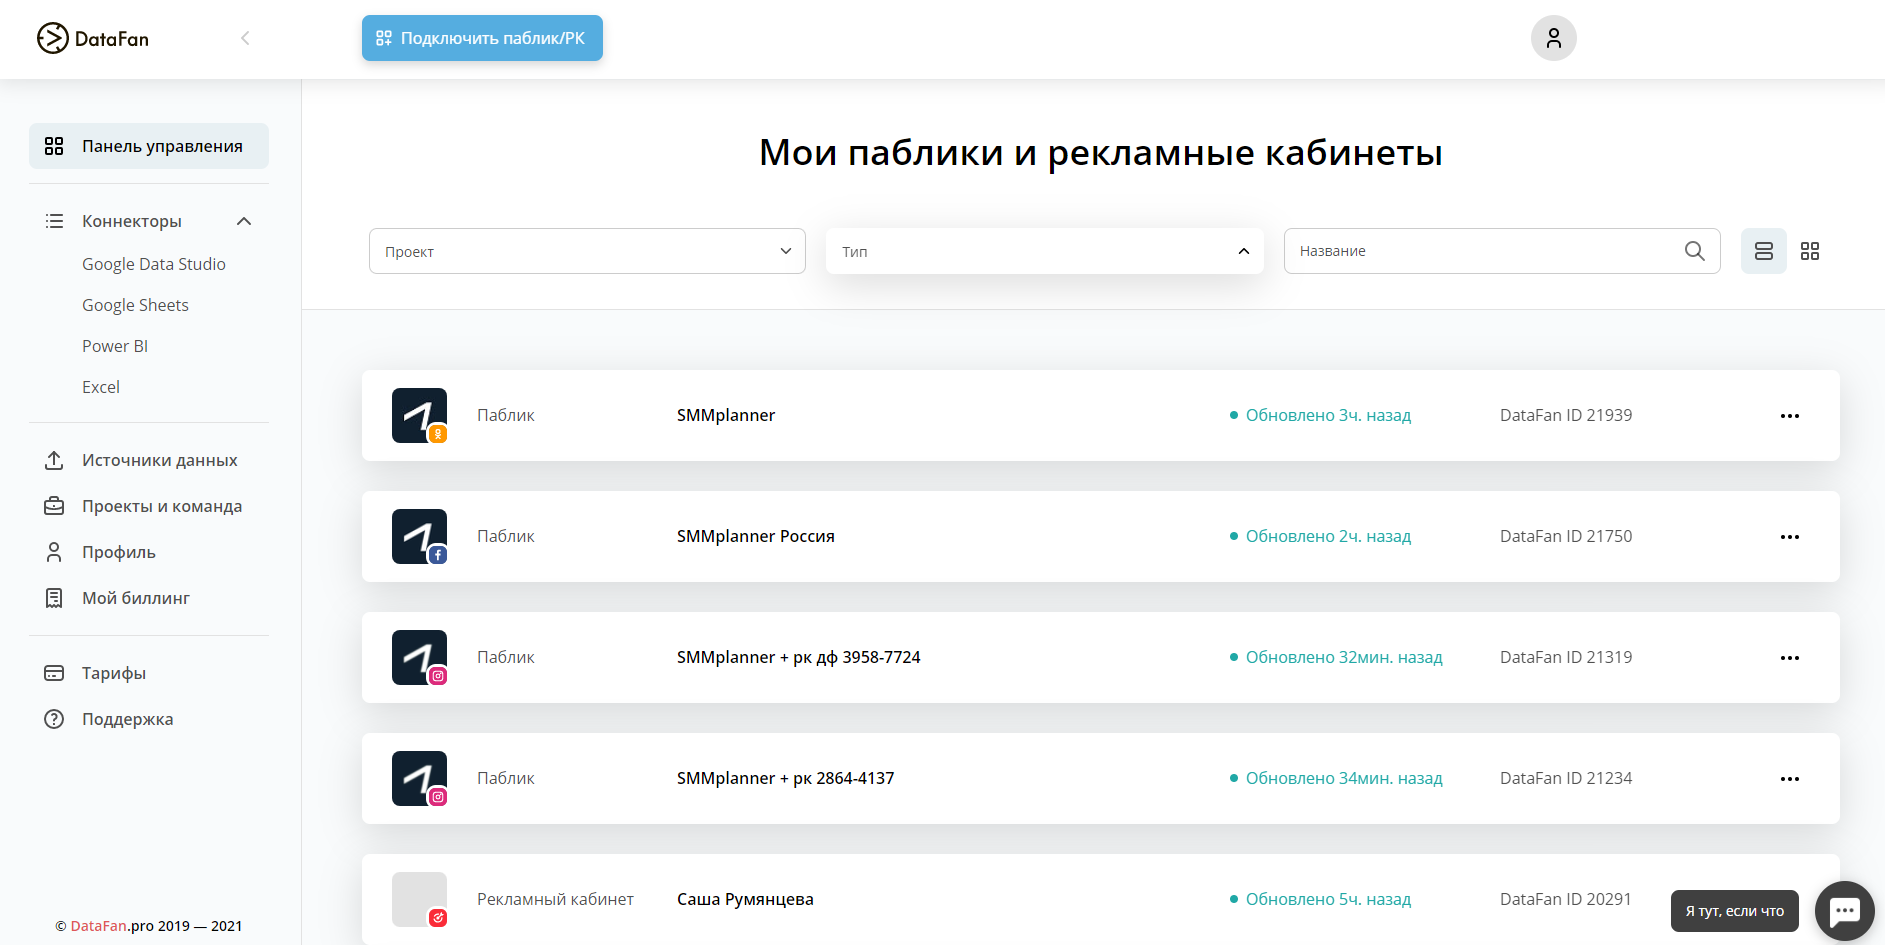Open the SMMplanner public avatar with Odnoklassniki badge
The image size is (1885, 945).
[x=419, y=415]
